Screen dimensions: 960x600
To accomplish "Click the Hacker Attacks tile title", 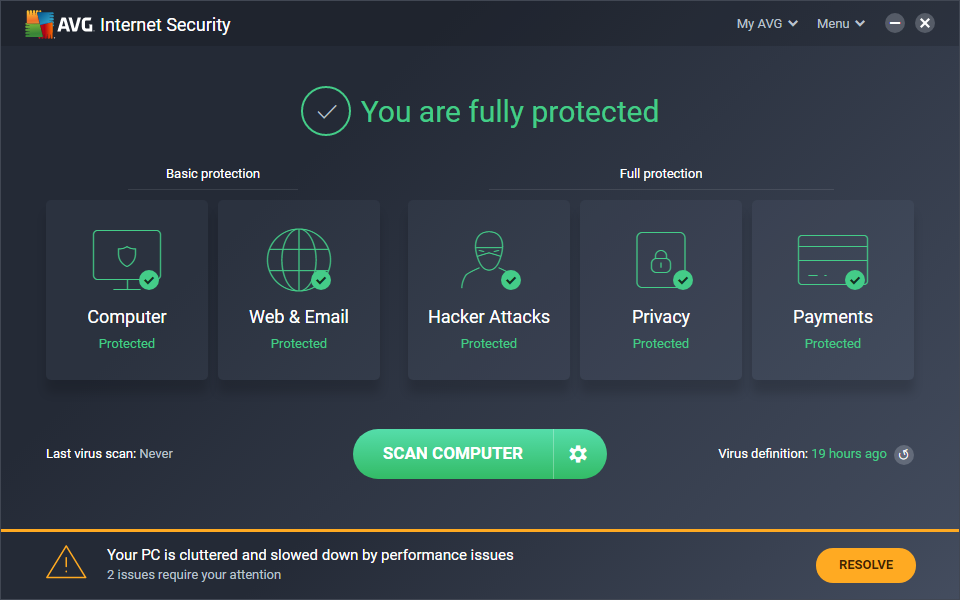I will (x=489, y=317).
